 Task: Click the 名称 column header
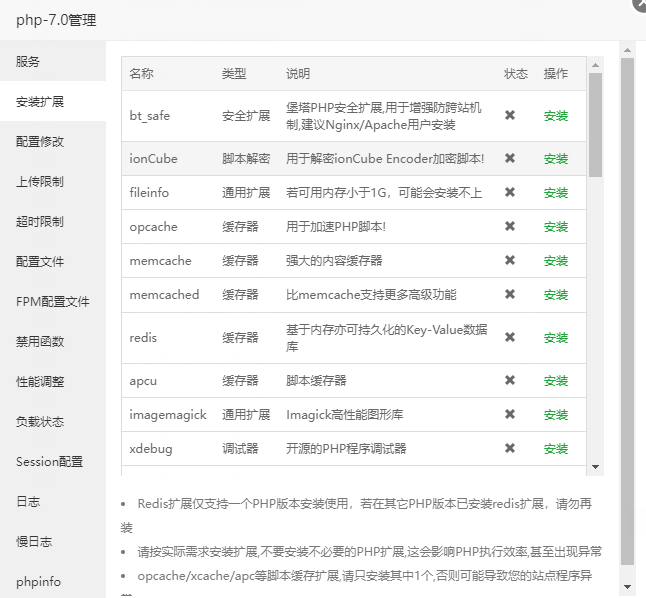pyautogui.click(x=141, y=74)
